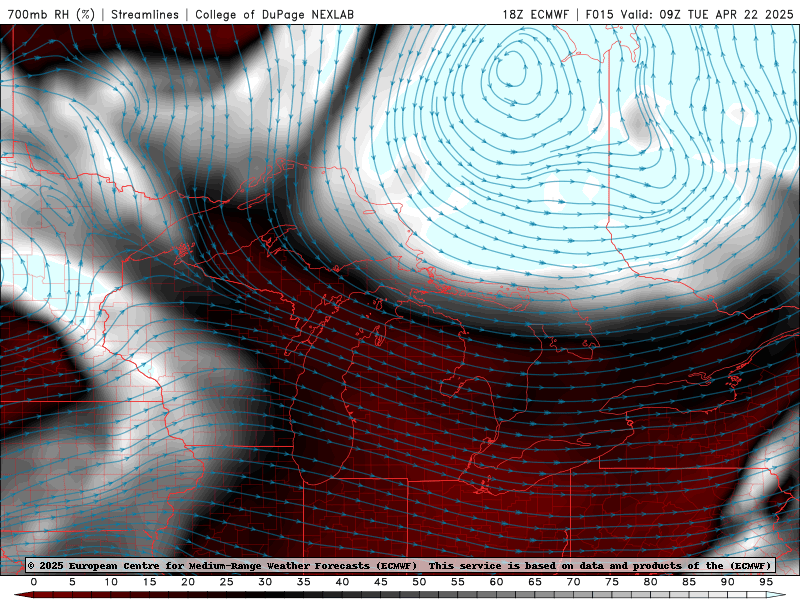Image resolution: width=800 pixels, height=600 pixels.
Task: Click the colorbar label '0'
Action: (34, 582)
